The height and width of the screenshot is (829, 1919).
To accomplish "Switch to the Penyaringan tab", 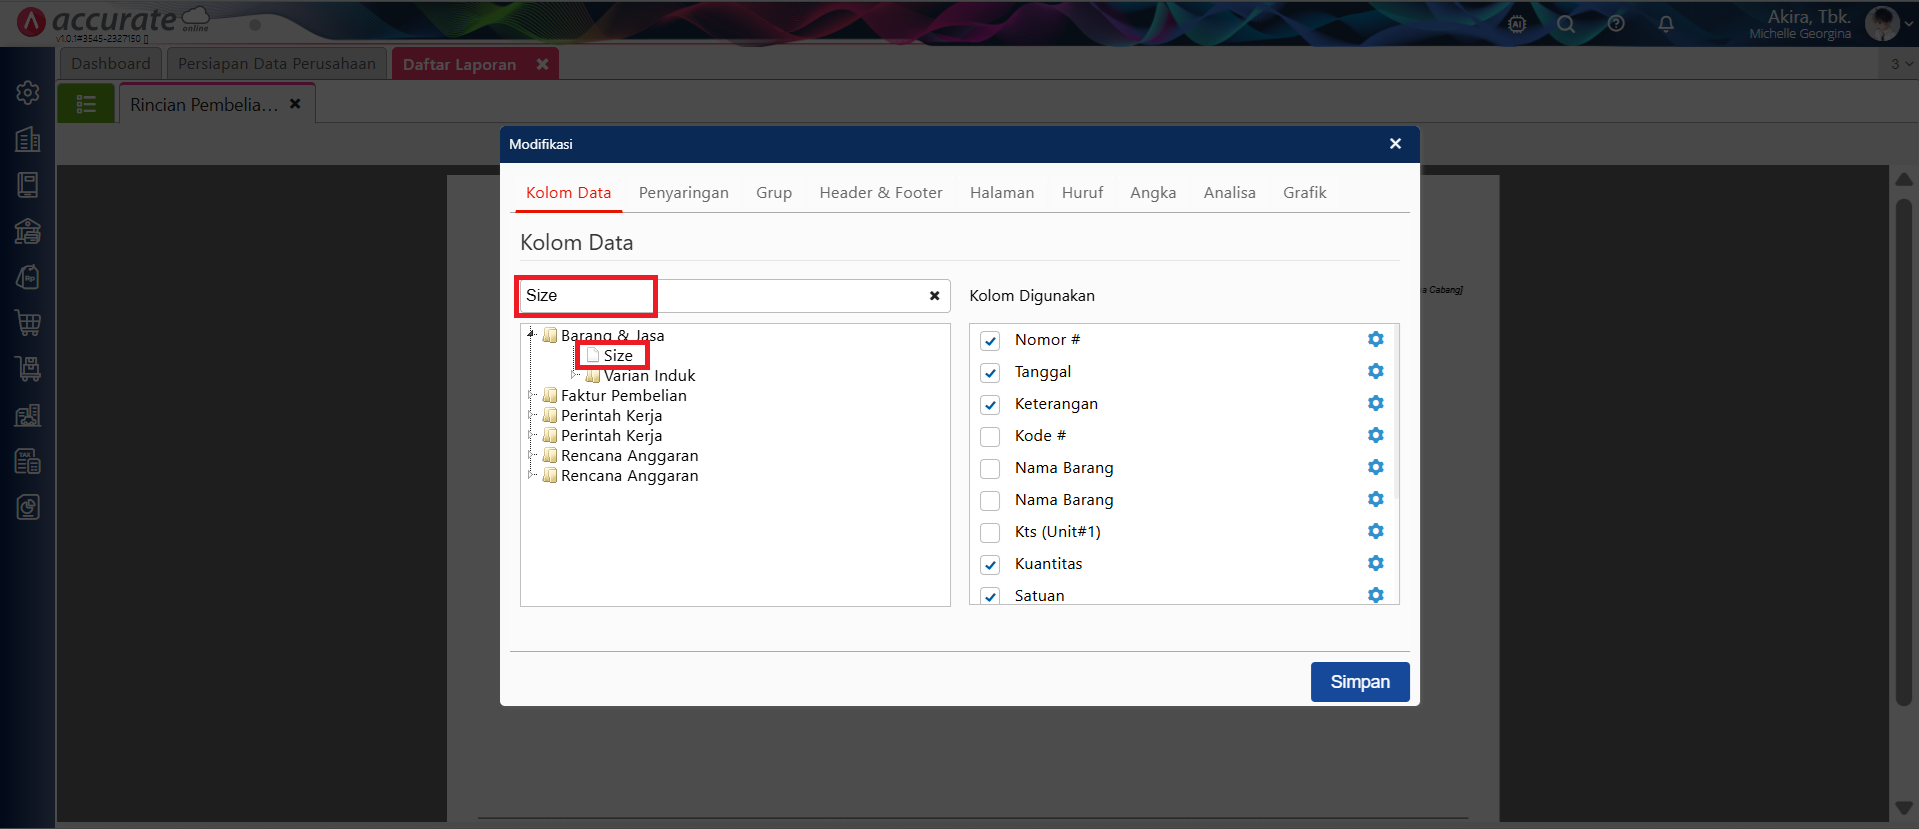I will point(683,193).
